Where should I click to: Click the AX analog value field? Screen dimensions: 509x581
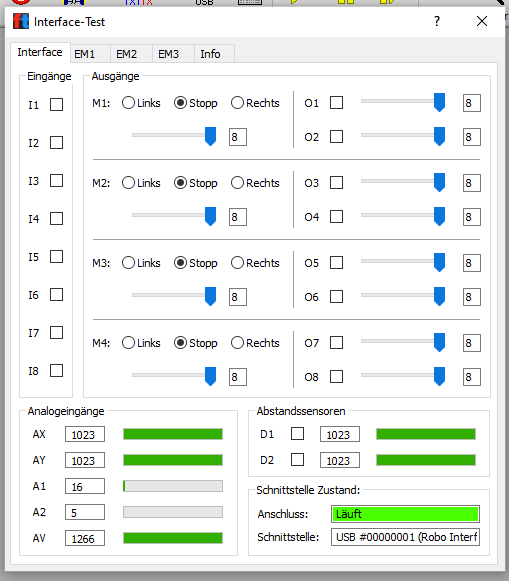[x=85, y=434]
